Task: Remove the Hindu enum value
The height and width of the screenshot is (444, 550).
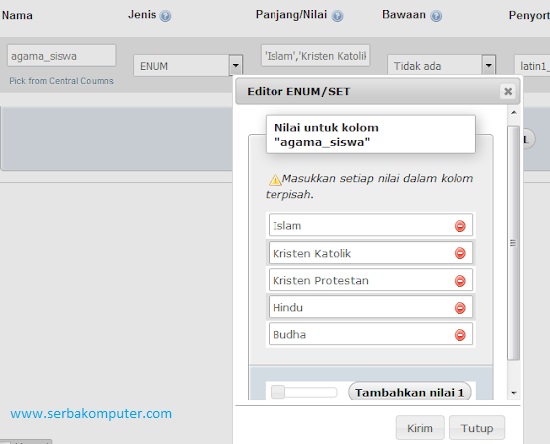Action: pyautogui.click(x=460, y=308)
